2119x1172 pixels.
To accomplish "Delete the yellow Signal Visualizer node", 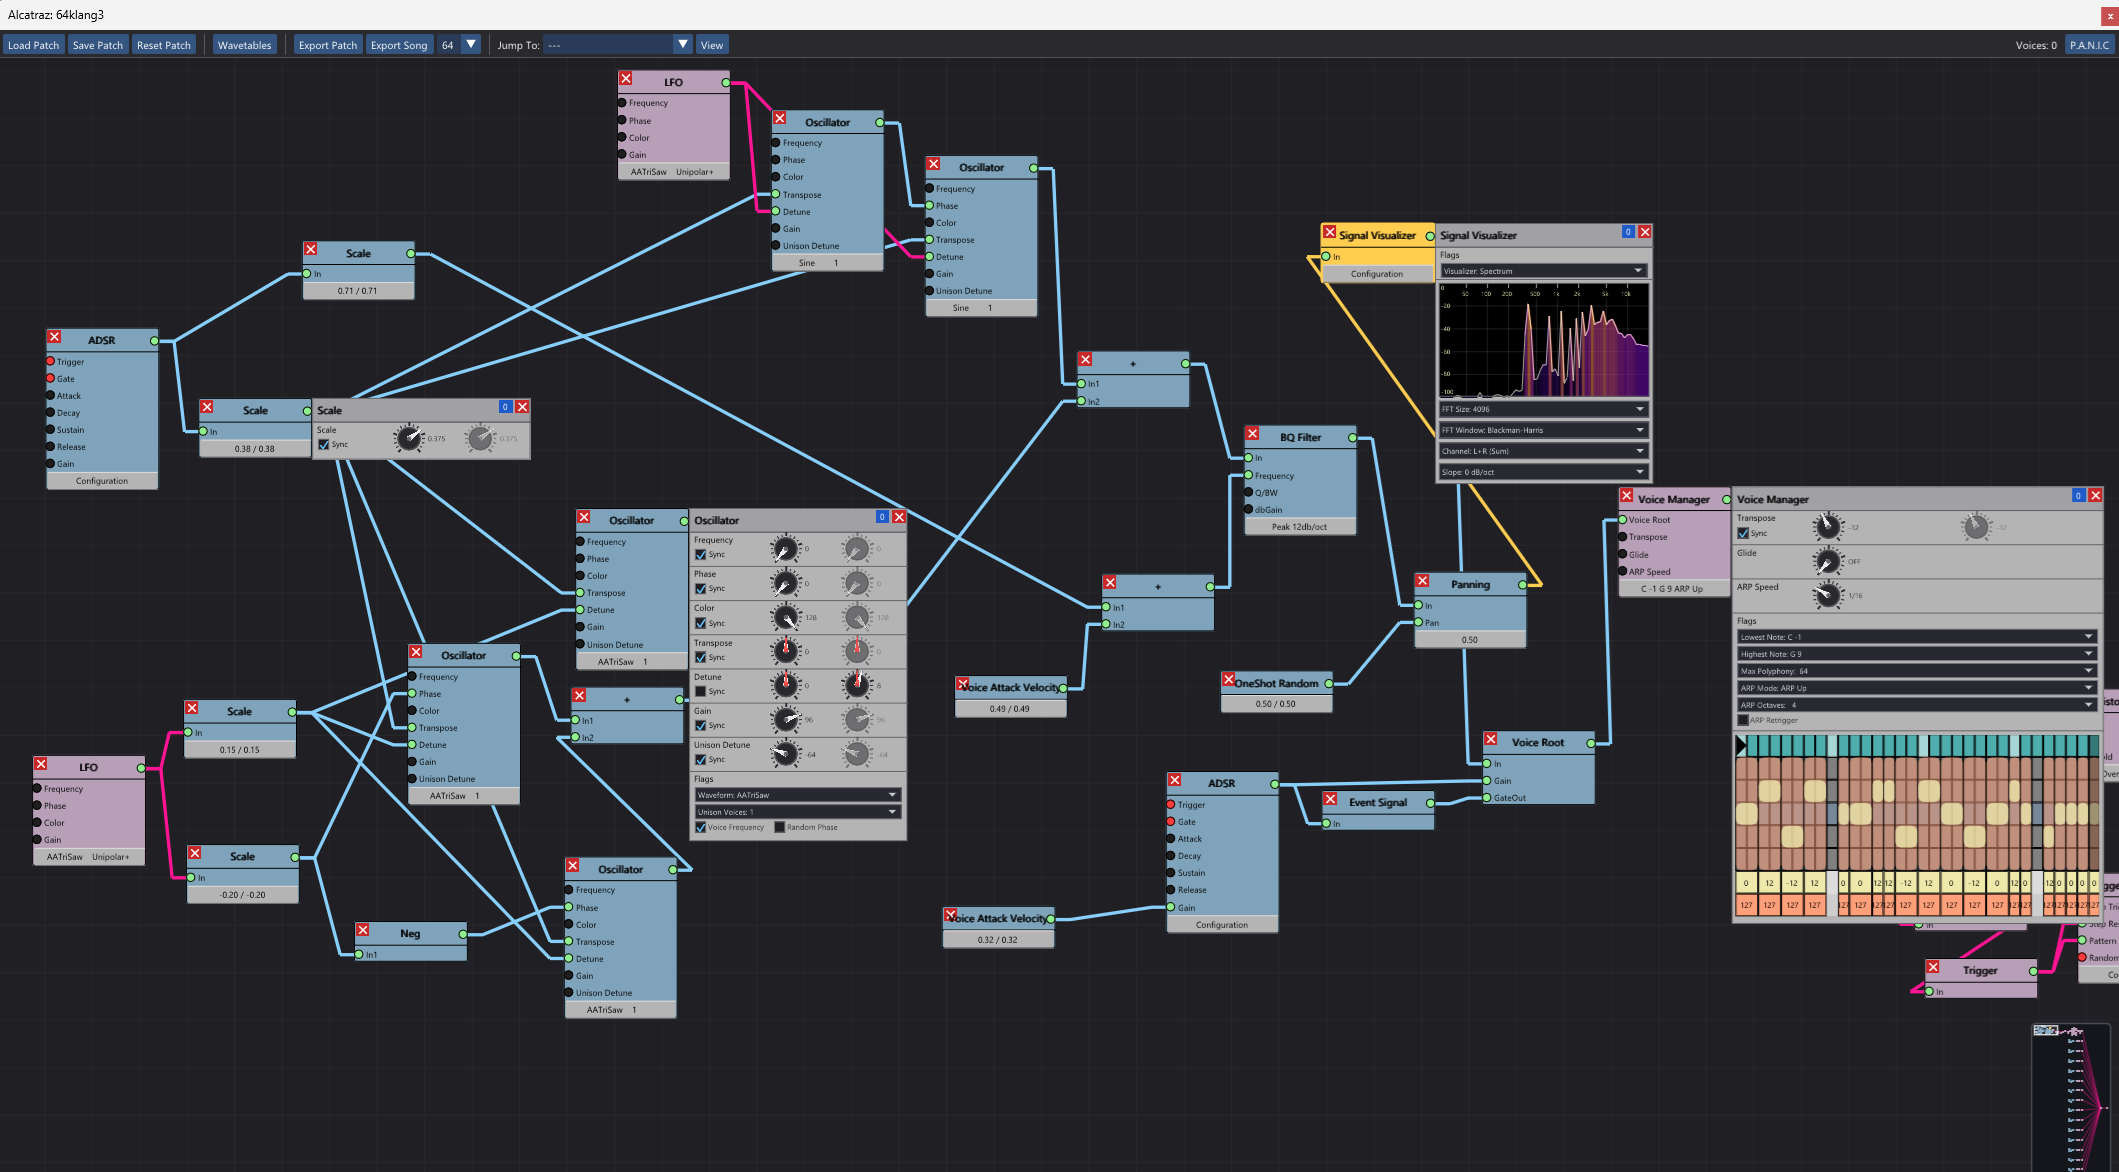I will point(1329,232).
